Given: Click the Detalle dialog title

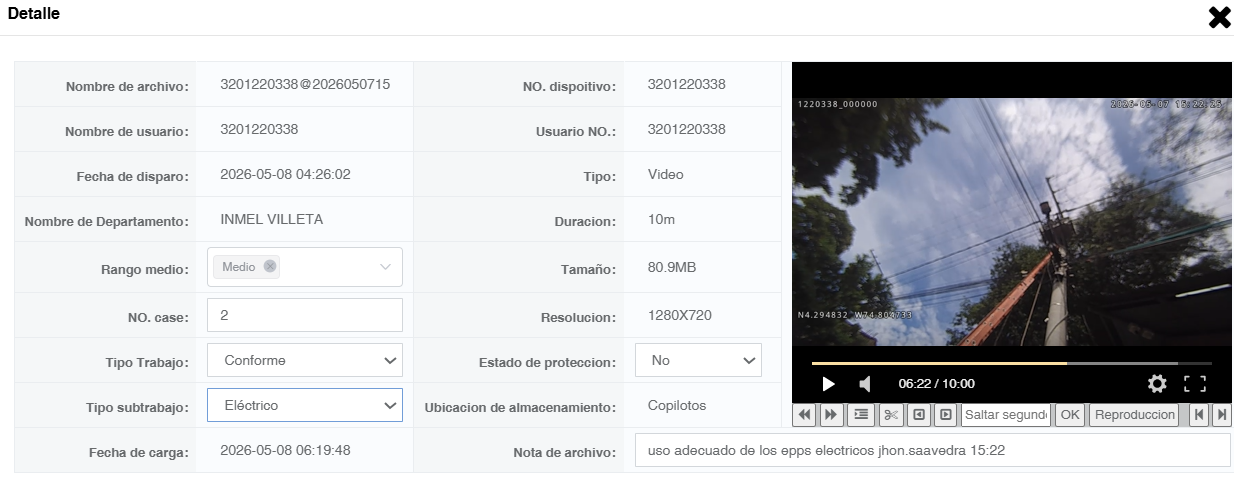Looking at the screenshot, I should tap(34, 14).
